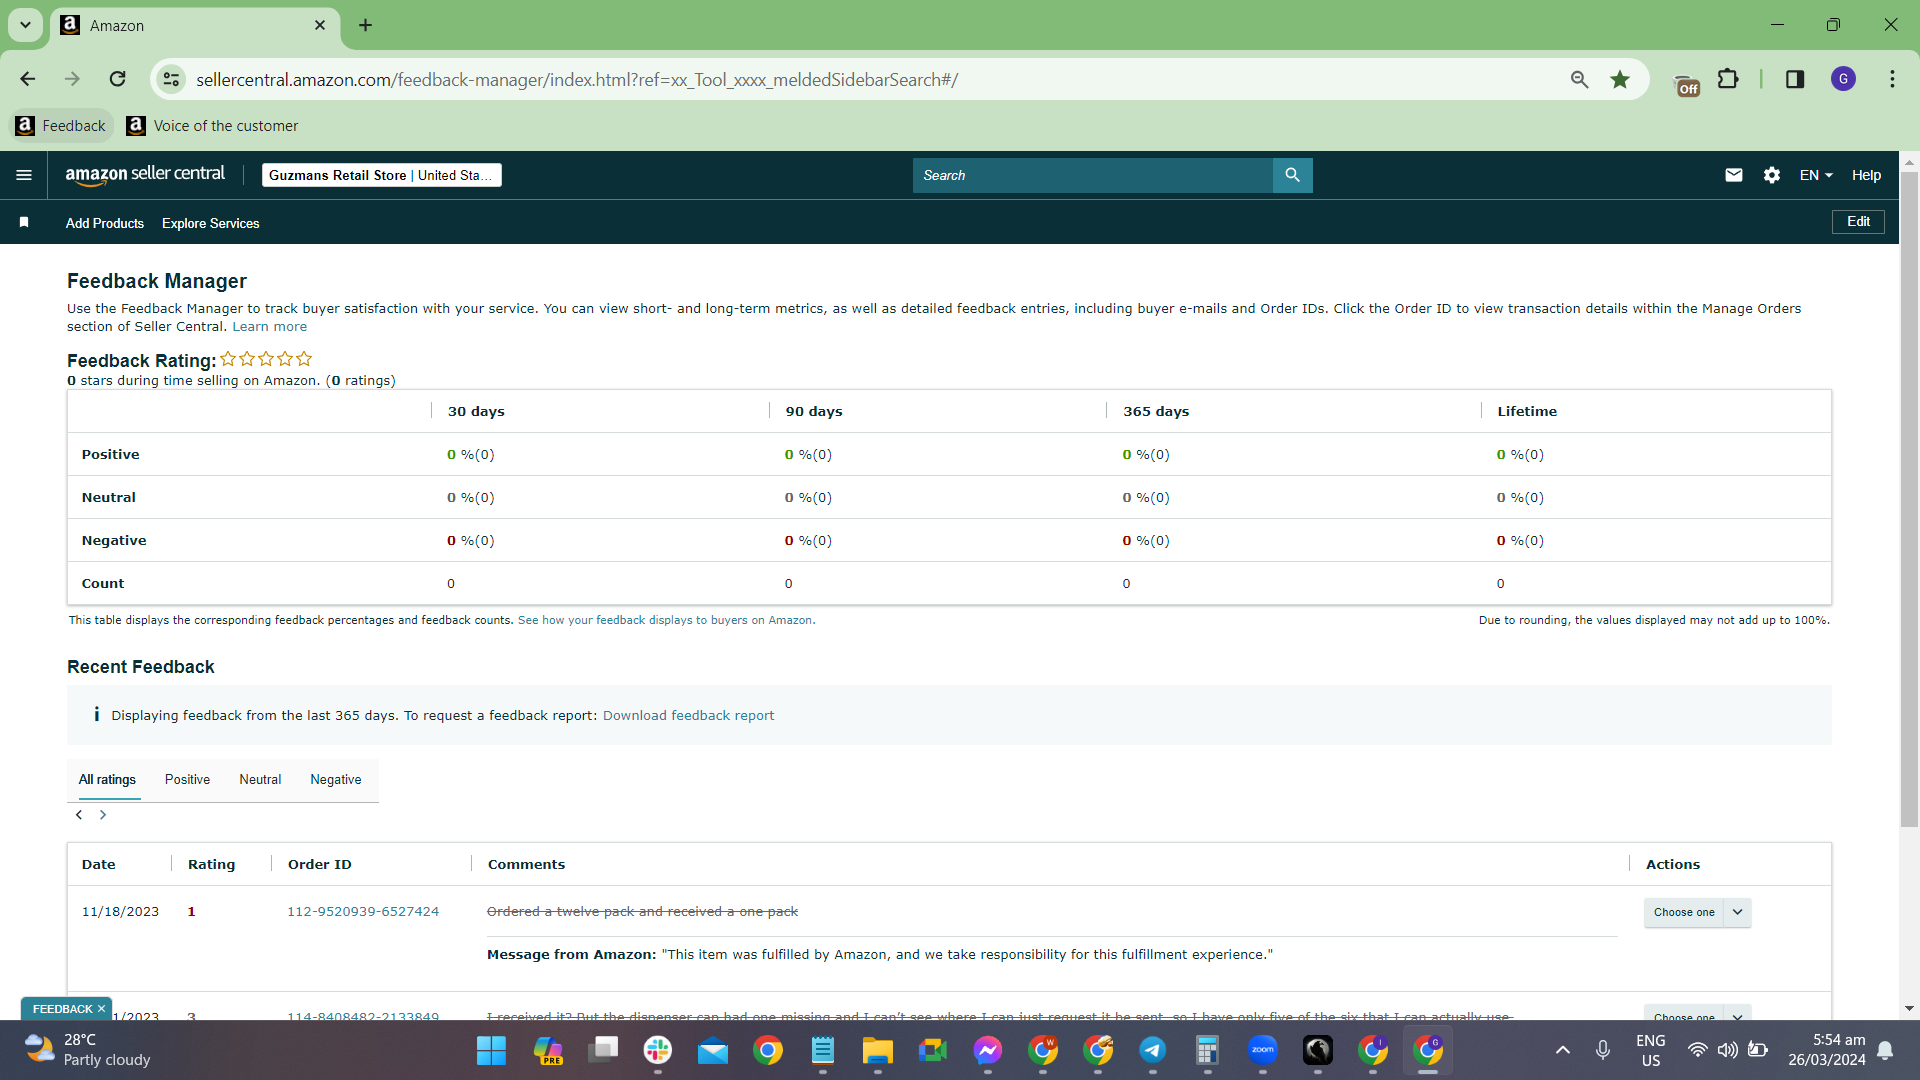Screen dimensions: 1920x1080
Task: Click the zoom magnifier icon in address bar
Action: coord(1579,79)
